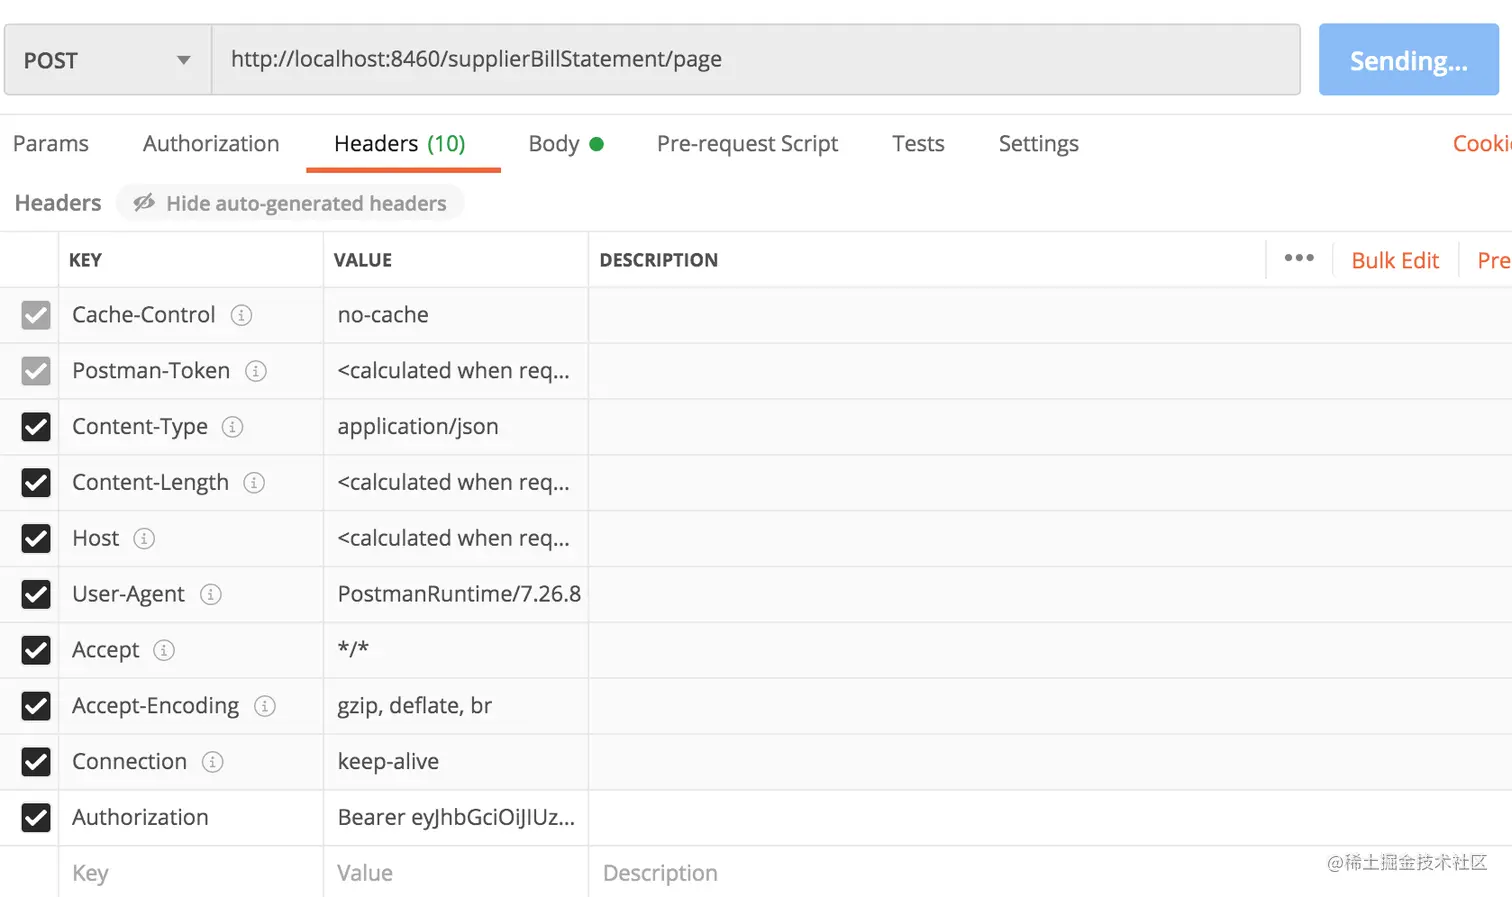This screenshot has width=1512, height=897.
Task: Click the empty Key input field
Action: tap(190, 873)
